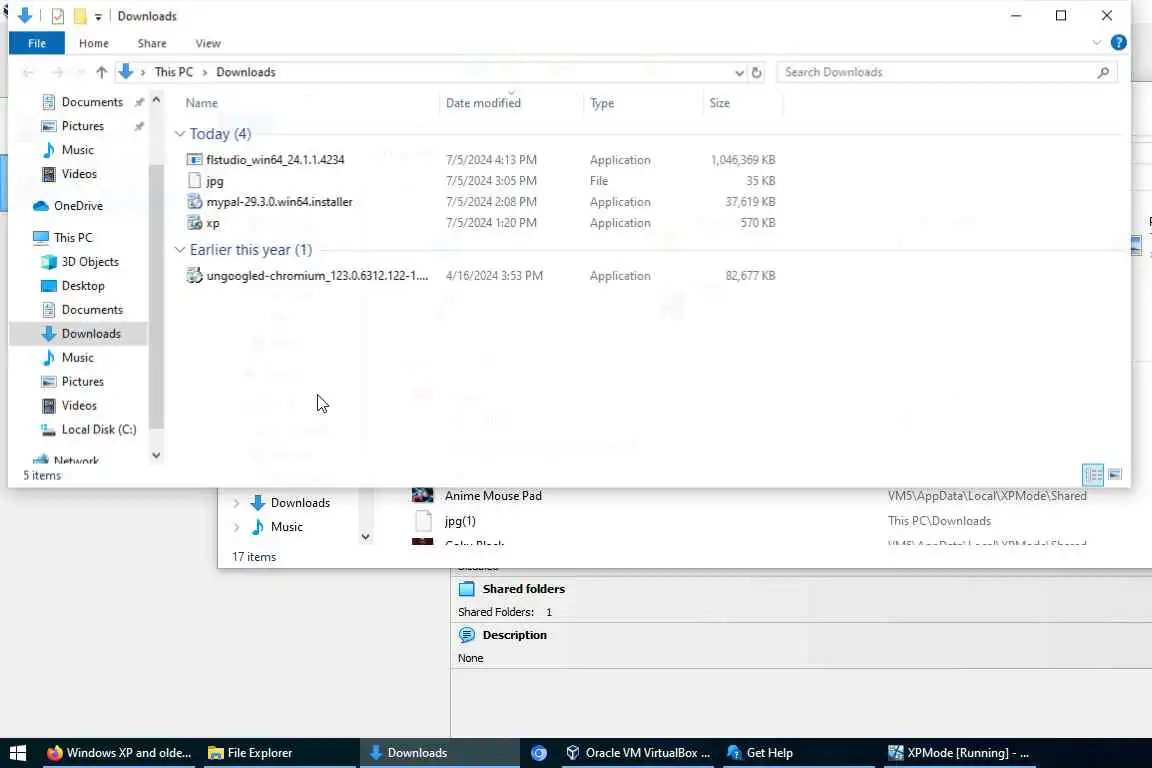This screenshot has width=1152, height=768.
Task: Click the New folder quick access icon
Action: [79, 15]
